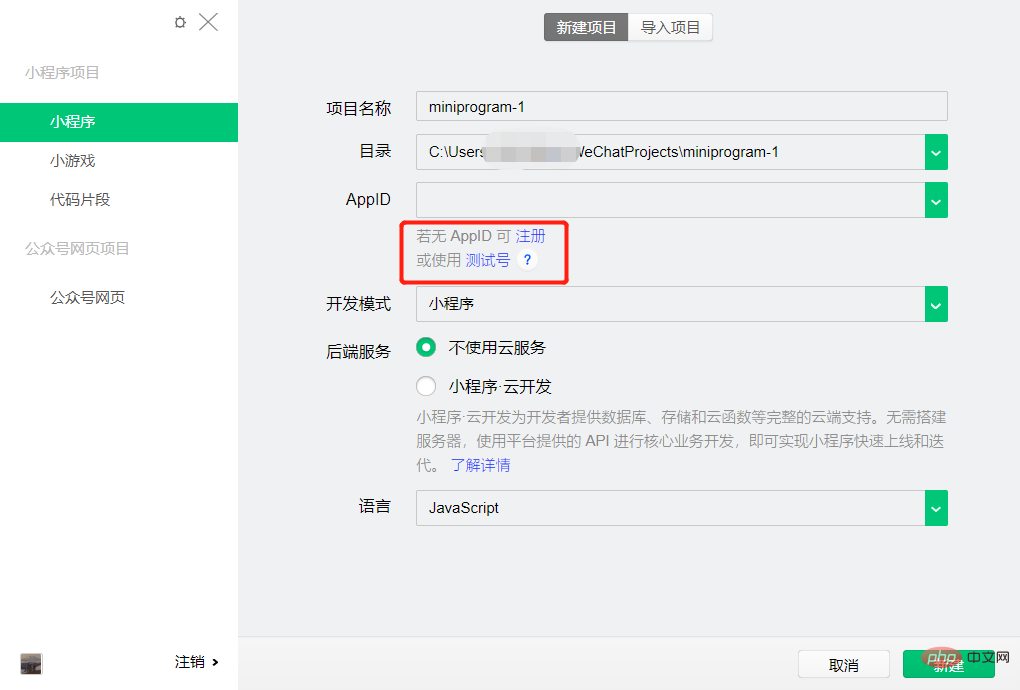This screenshot has height=690, width=1020.
Task: Click the 注册 link to register an AppID
Action: (531, 236)
